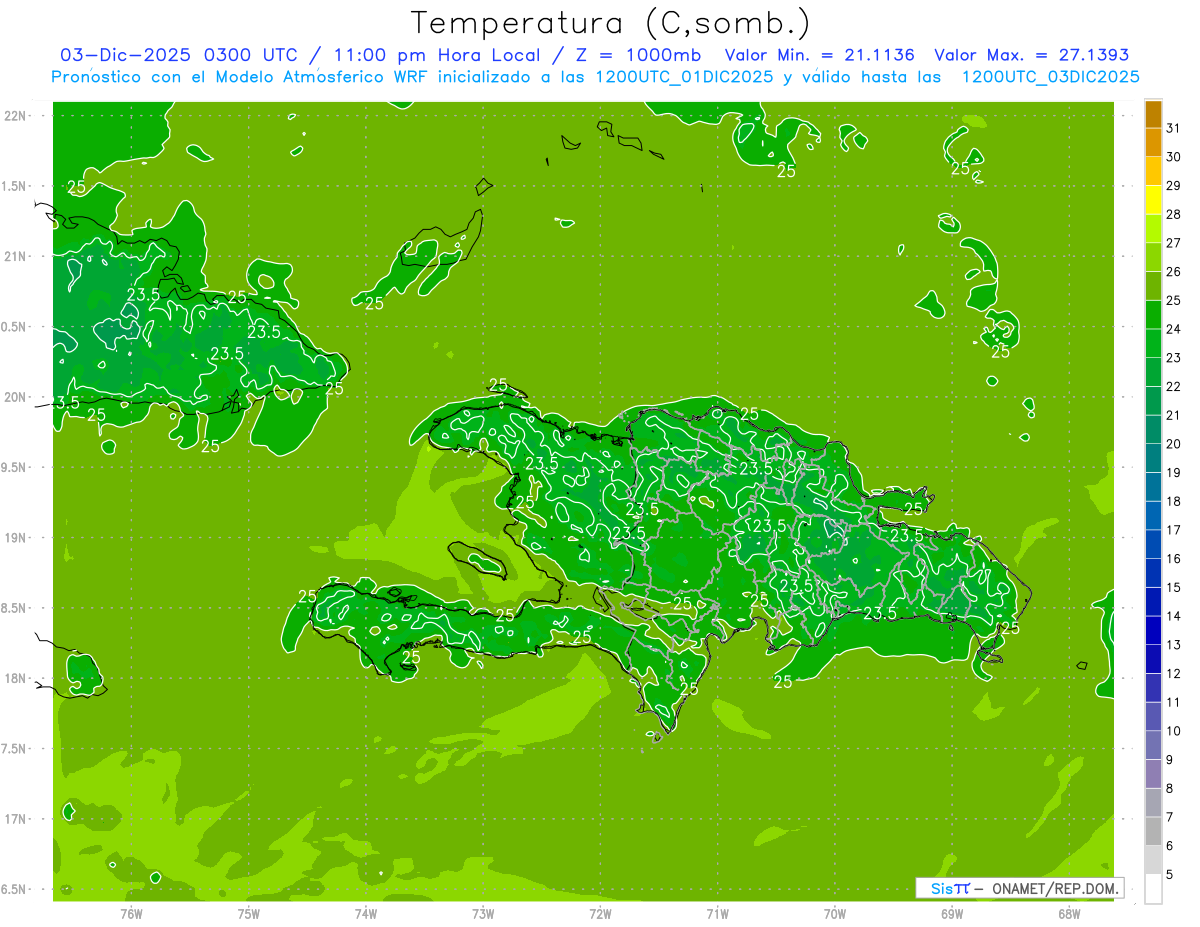
Task: Click the "68W" longitude axis label
Action: tap(1069, 913)
